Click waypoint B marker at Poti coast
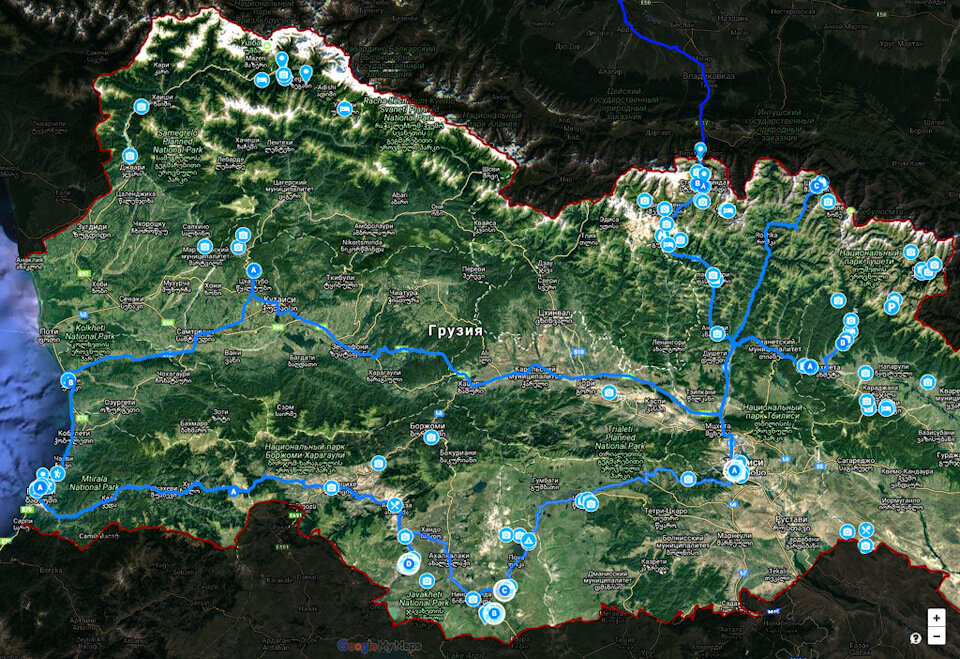The image size is (960, 659). [69, 381]
